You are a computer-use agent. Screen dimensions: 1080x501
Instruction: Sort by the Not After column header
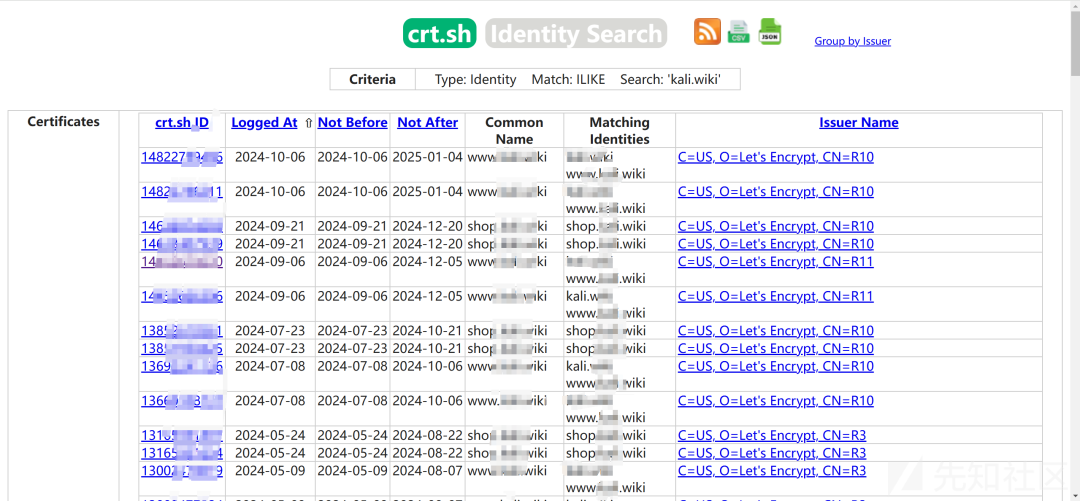tap(428, 123)
